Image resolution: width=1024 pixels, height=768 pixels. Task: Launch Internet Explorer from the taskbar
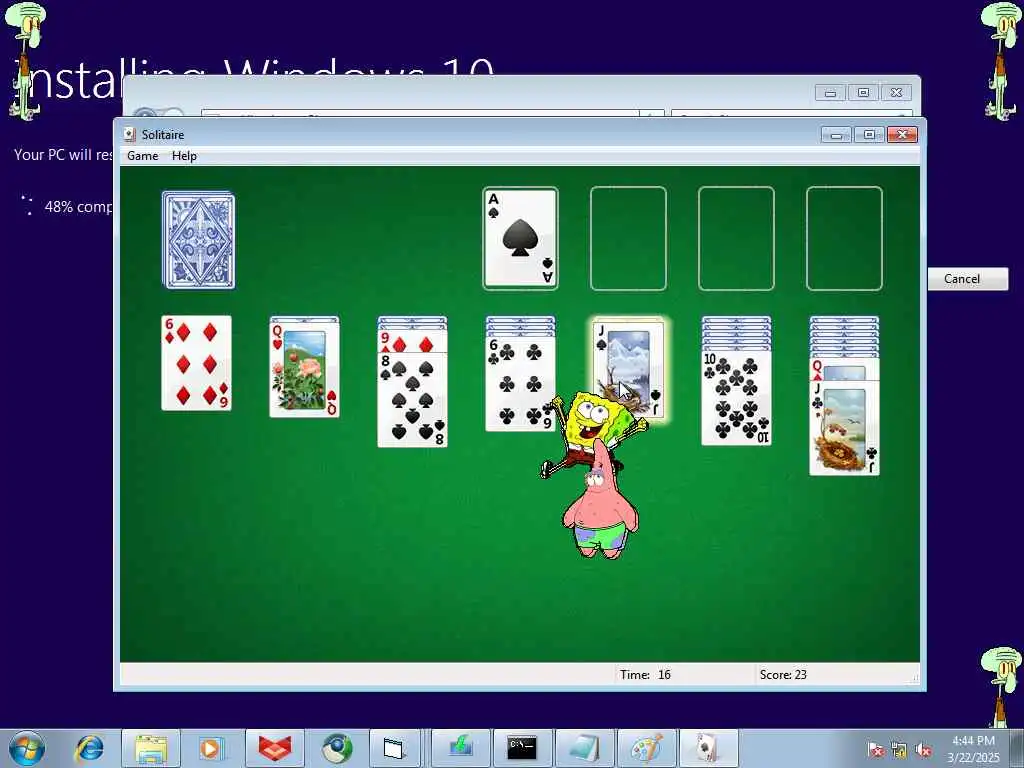coord(89,748)
